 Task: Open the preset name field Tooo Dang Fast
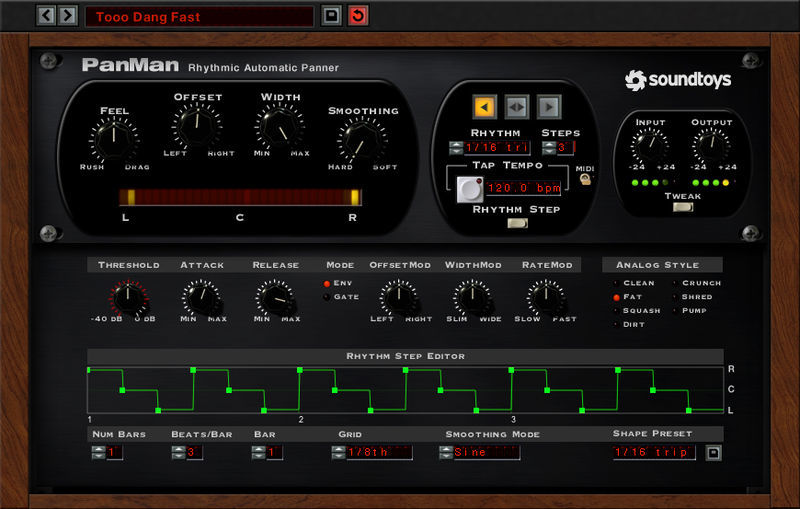(199, 17)
